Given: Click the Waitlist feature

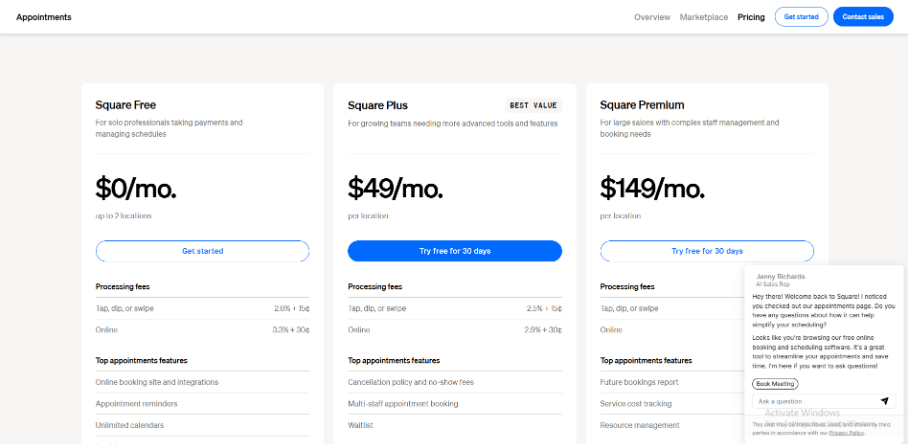Looking at the screenshot, I should (361, 425).
